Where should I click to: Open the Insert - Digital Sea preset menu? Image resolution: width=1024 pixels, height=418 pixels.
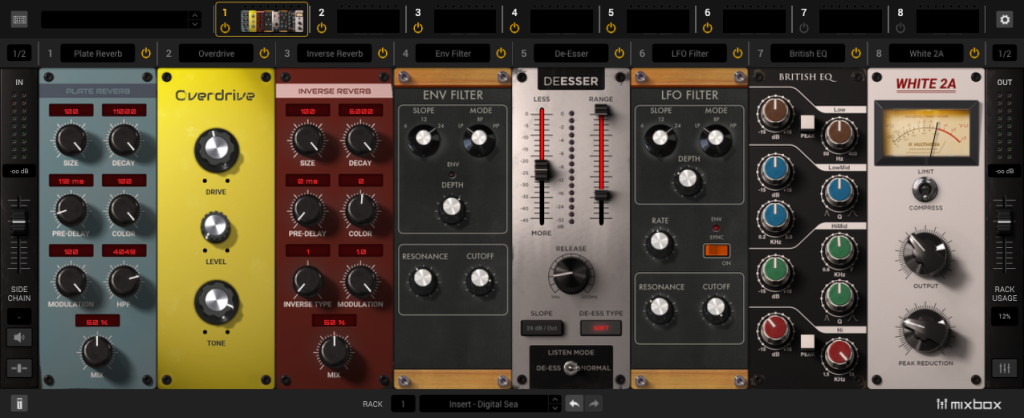click(484, 404)
